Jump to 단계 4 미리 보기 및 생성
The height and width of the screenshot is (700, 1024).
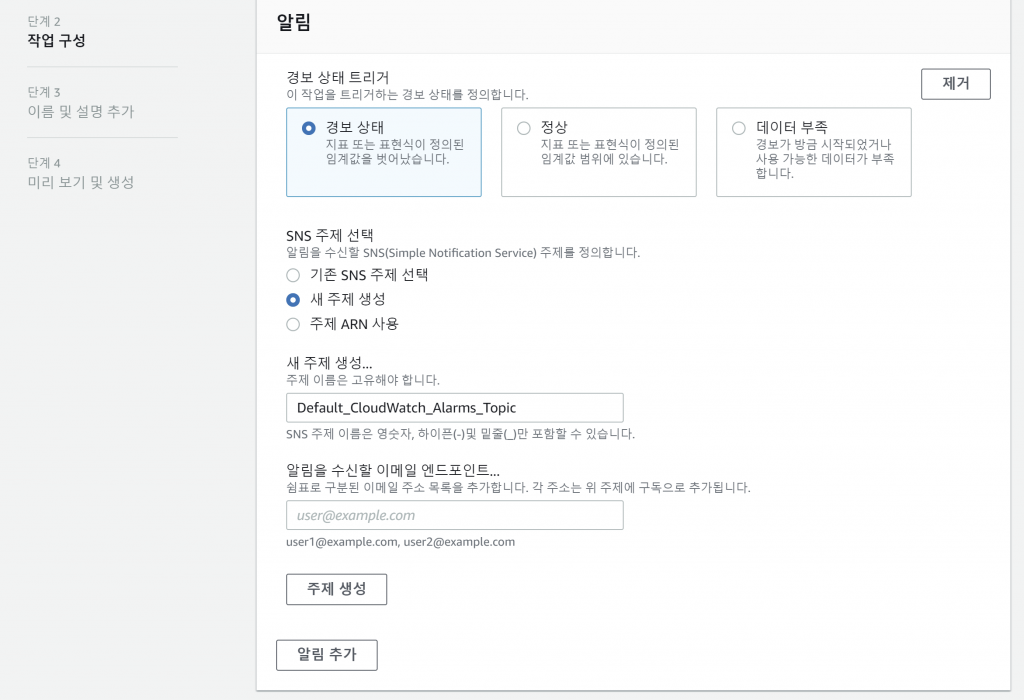[x=80, y=182]
